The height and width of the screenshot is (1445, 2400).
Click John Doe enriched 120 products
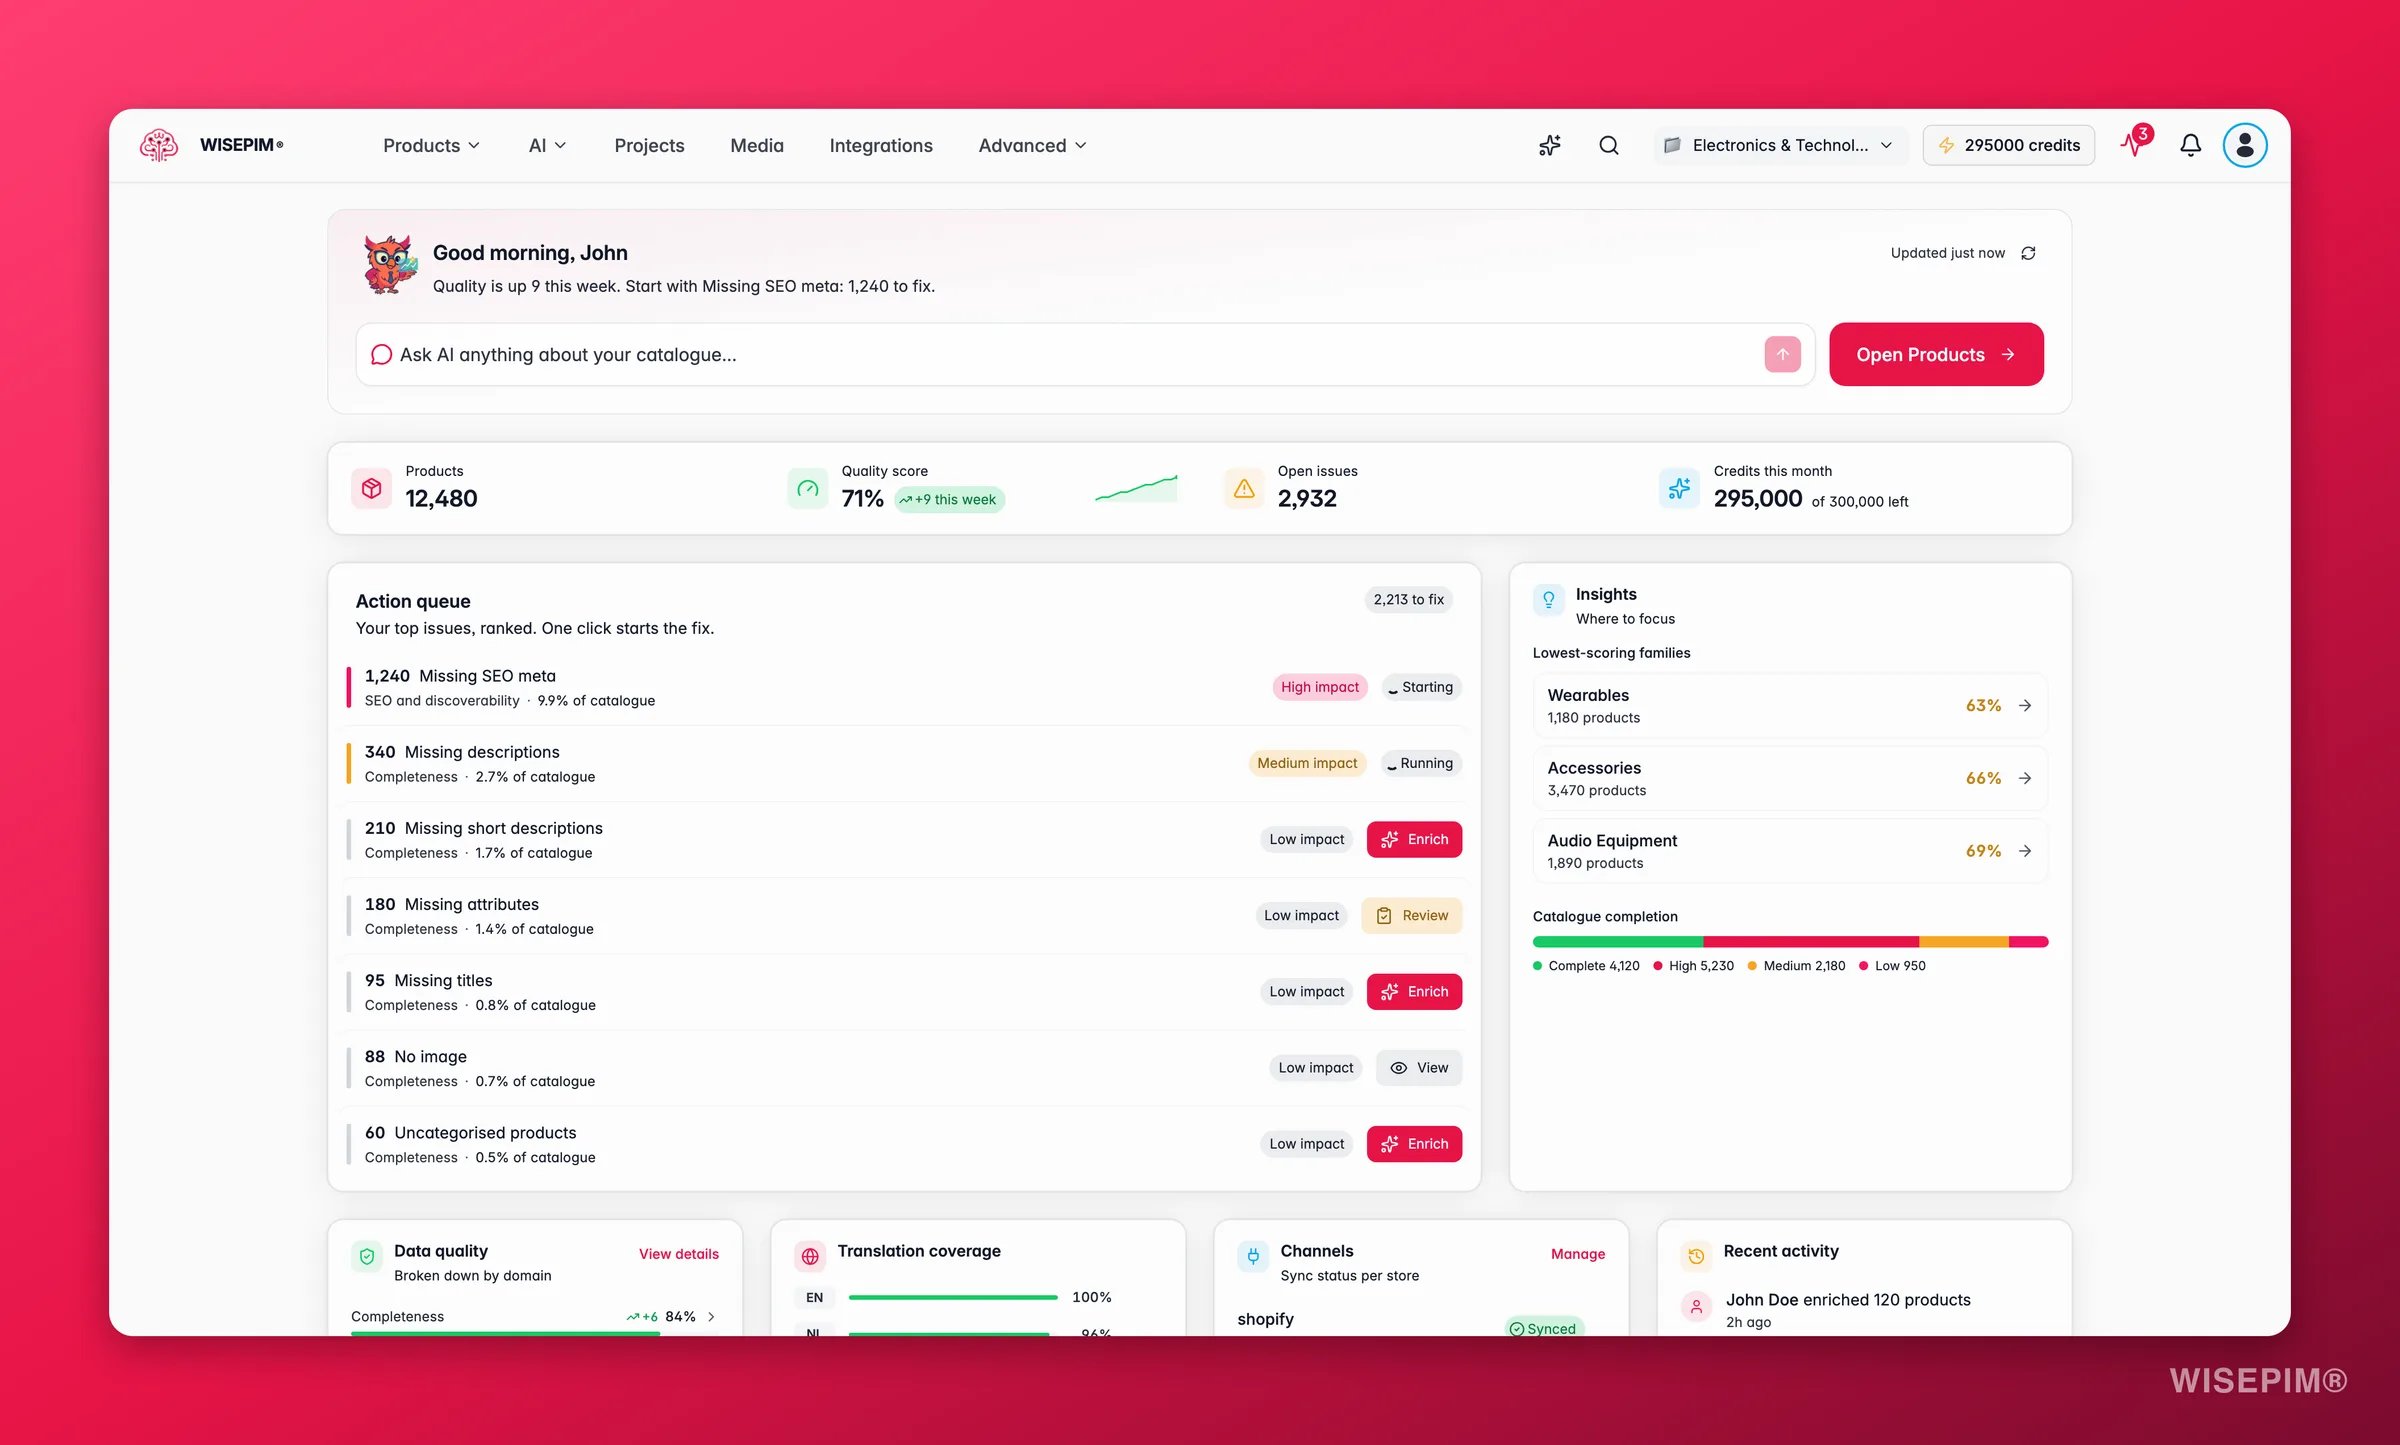pos(1848,1299)
